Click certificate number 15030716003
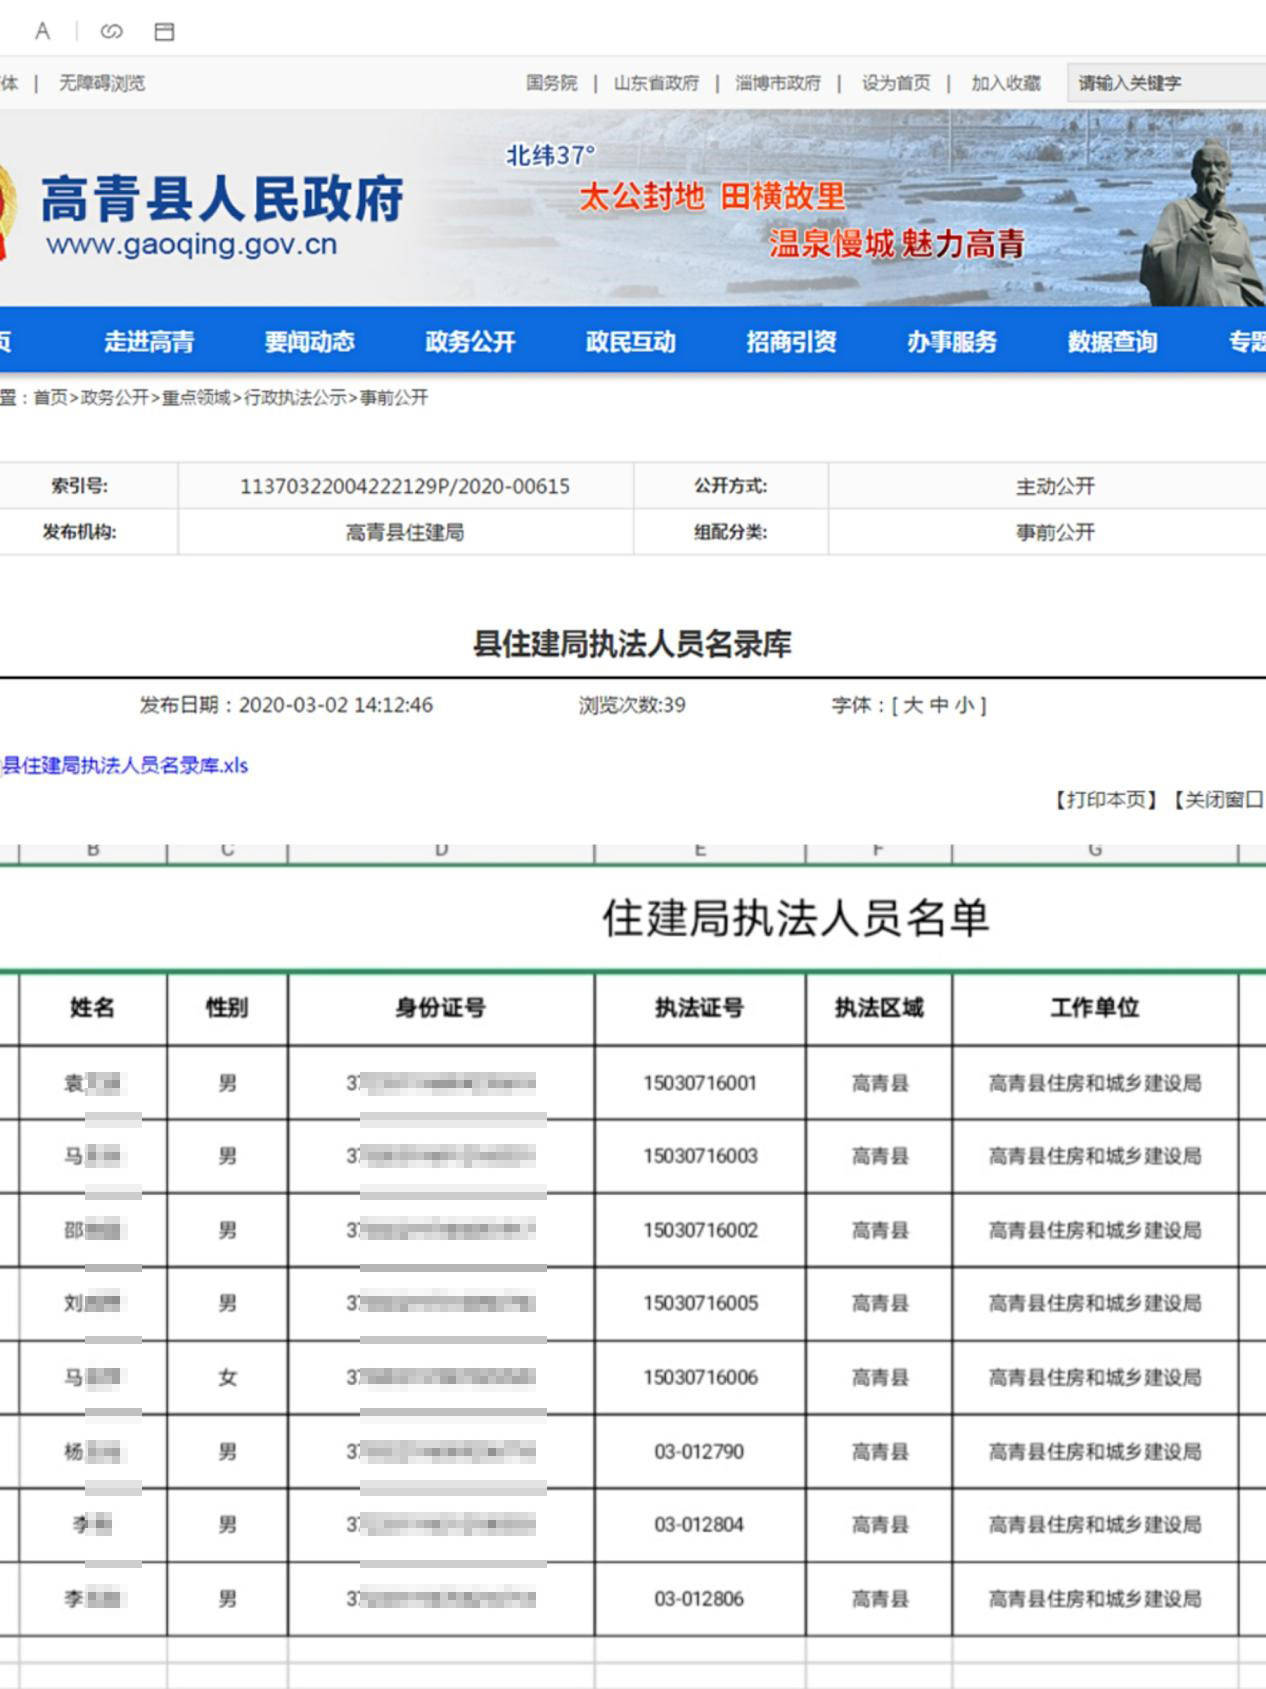 tap(700, 1156)
